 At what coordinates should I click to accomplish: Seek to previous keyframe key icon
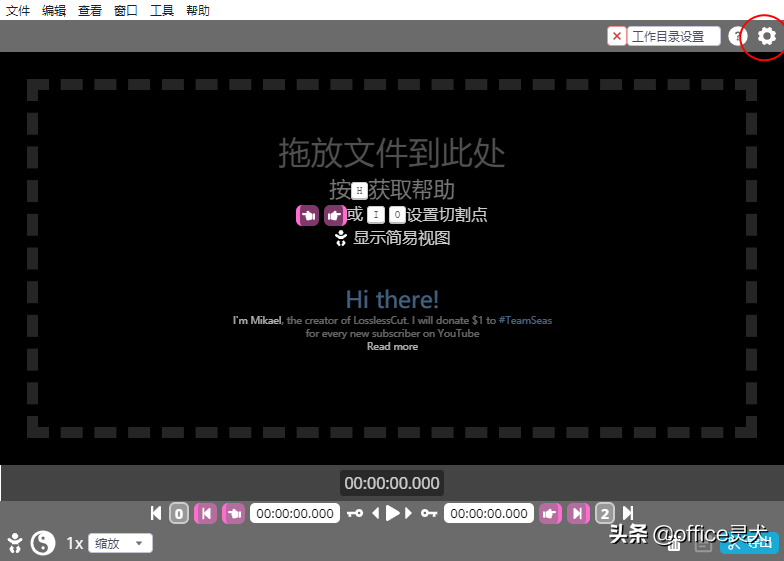coord(355,514)
